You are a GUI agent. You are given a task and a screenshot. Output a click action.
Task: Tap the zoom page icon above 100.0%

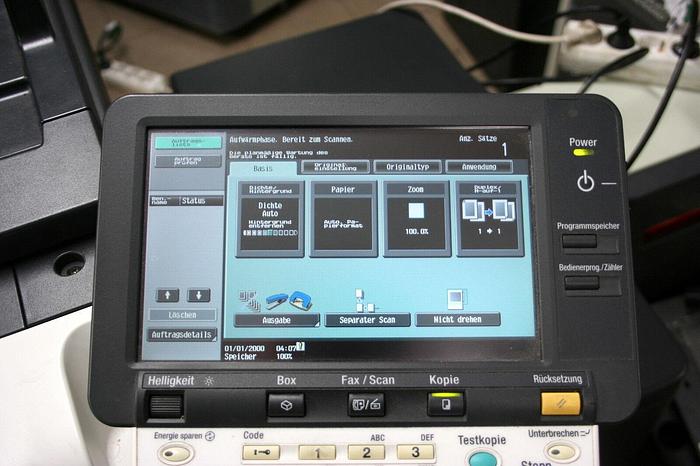click(x=416, y=211)
